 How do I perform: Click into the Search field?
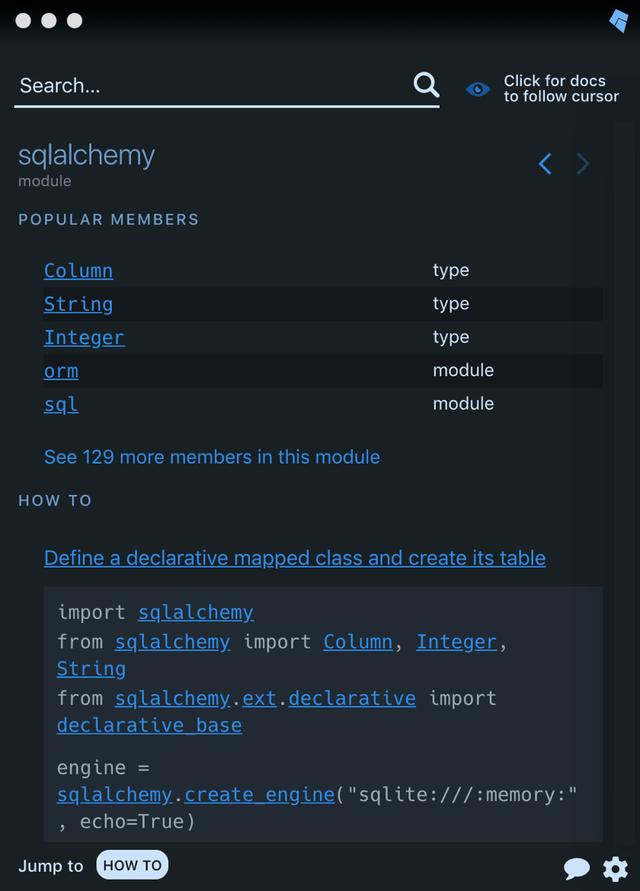tap(210, 86)
